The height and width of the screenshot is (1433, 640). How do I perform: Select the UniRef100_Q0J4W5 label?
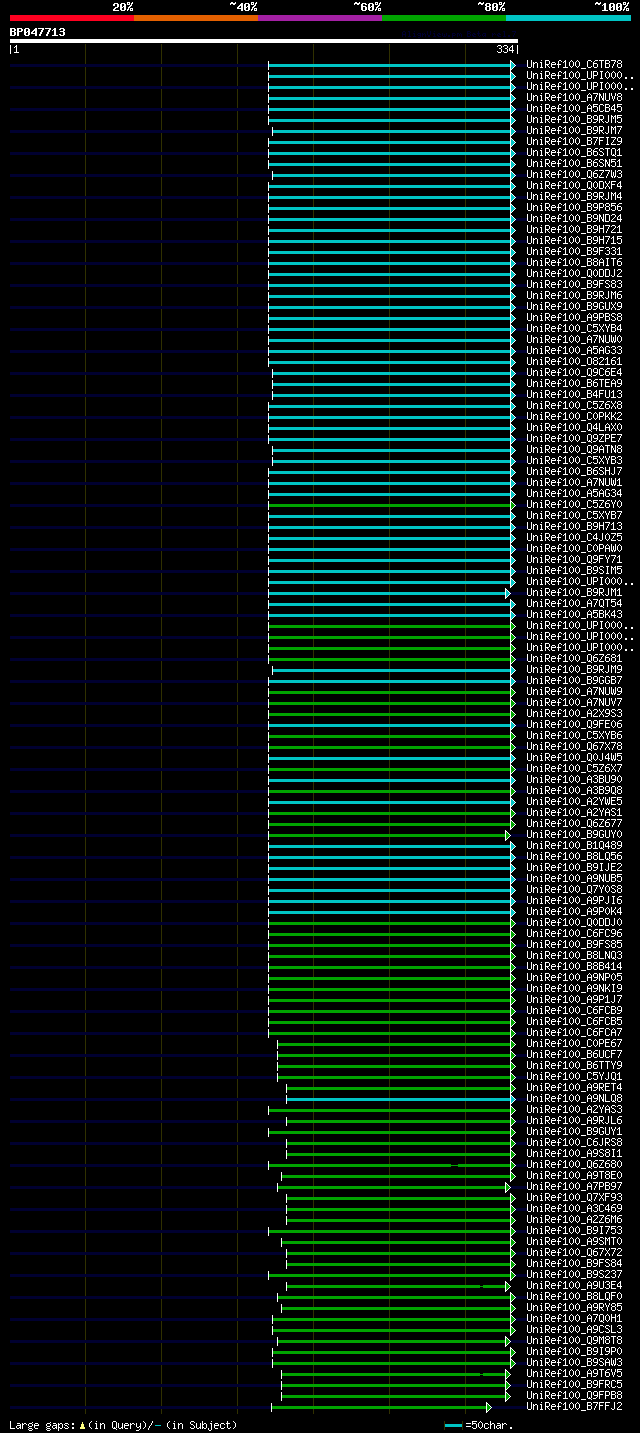575,758
